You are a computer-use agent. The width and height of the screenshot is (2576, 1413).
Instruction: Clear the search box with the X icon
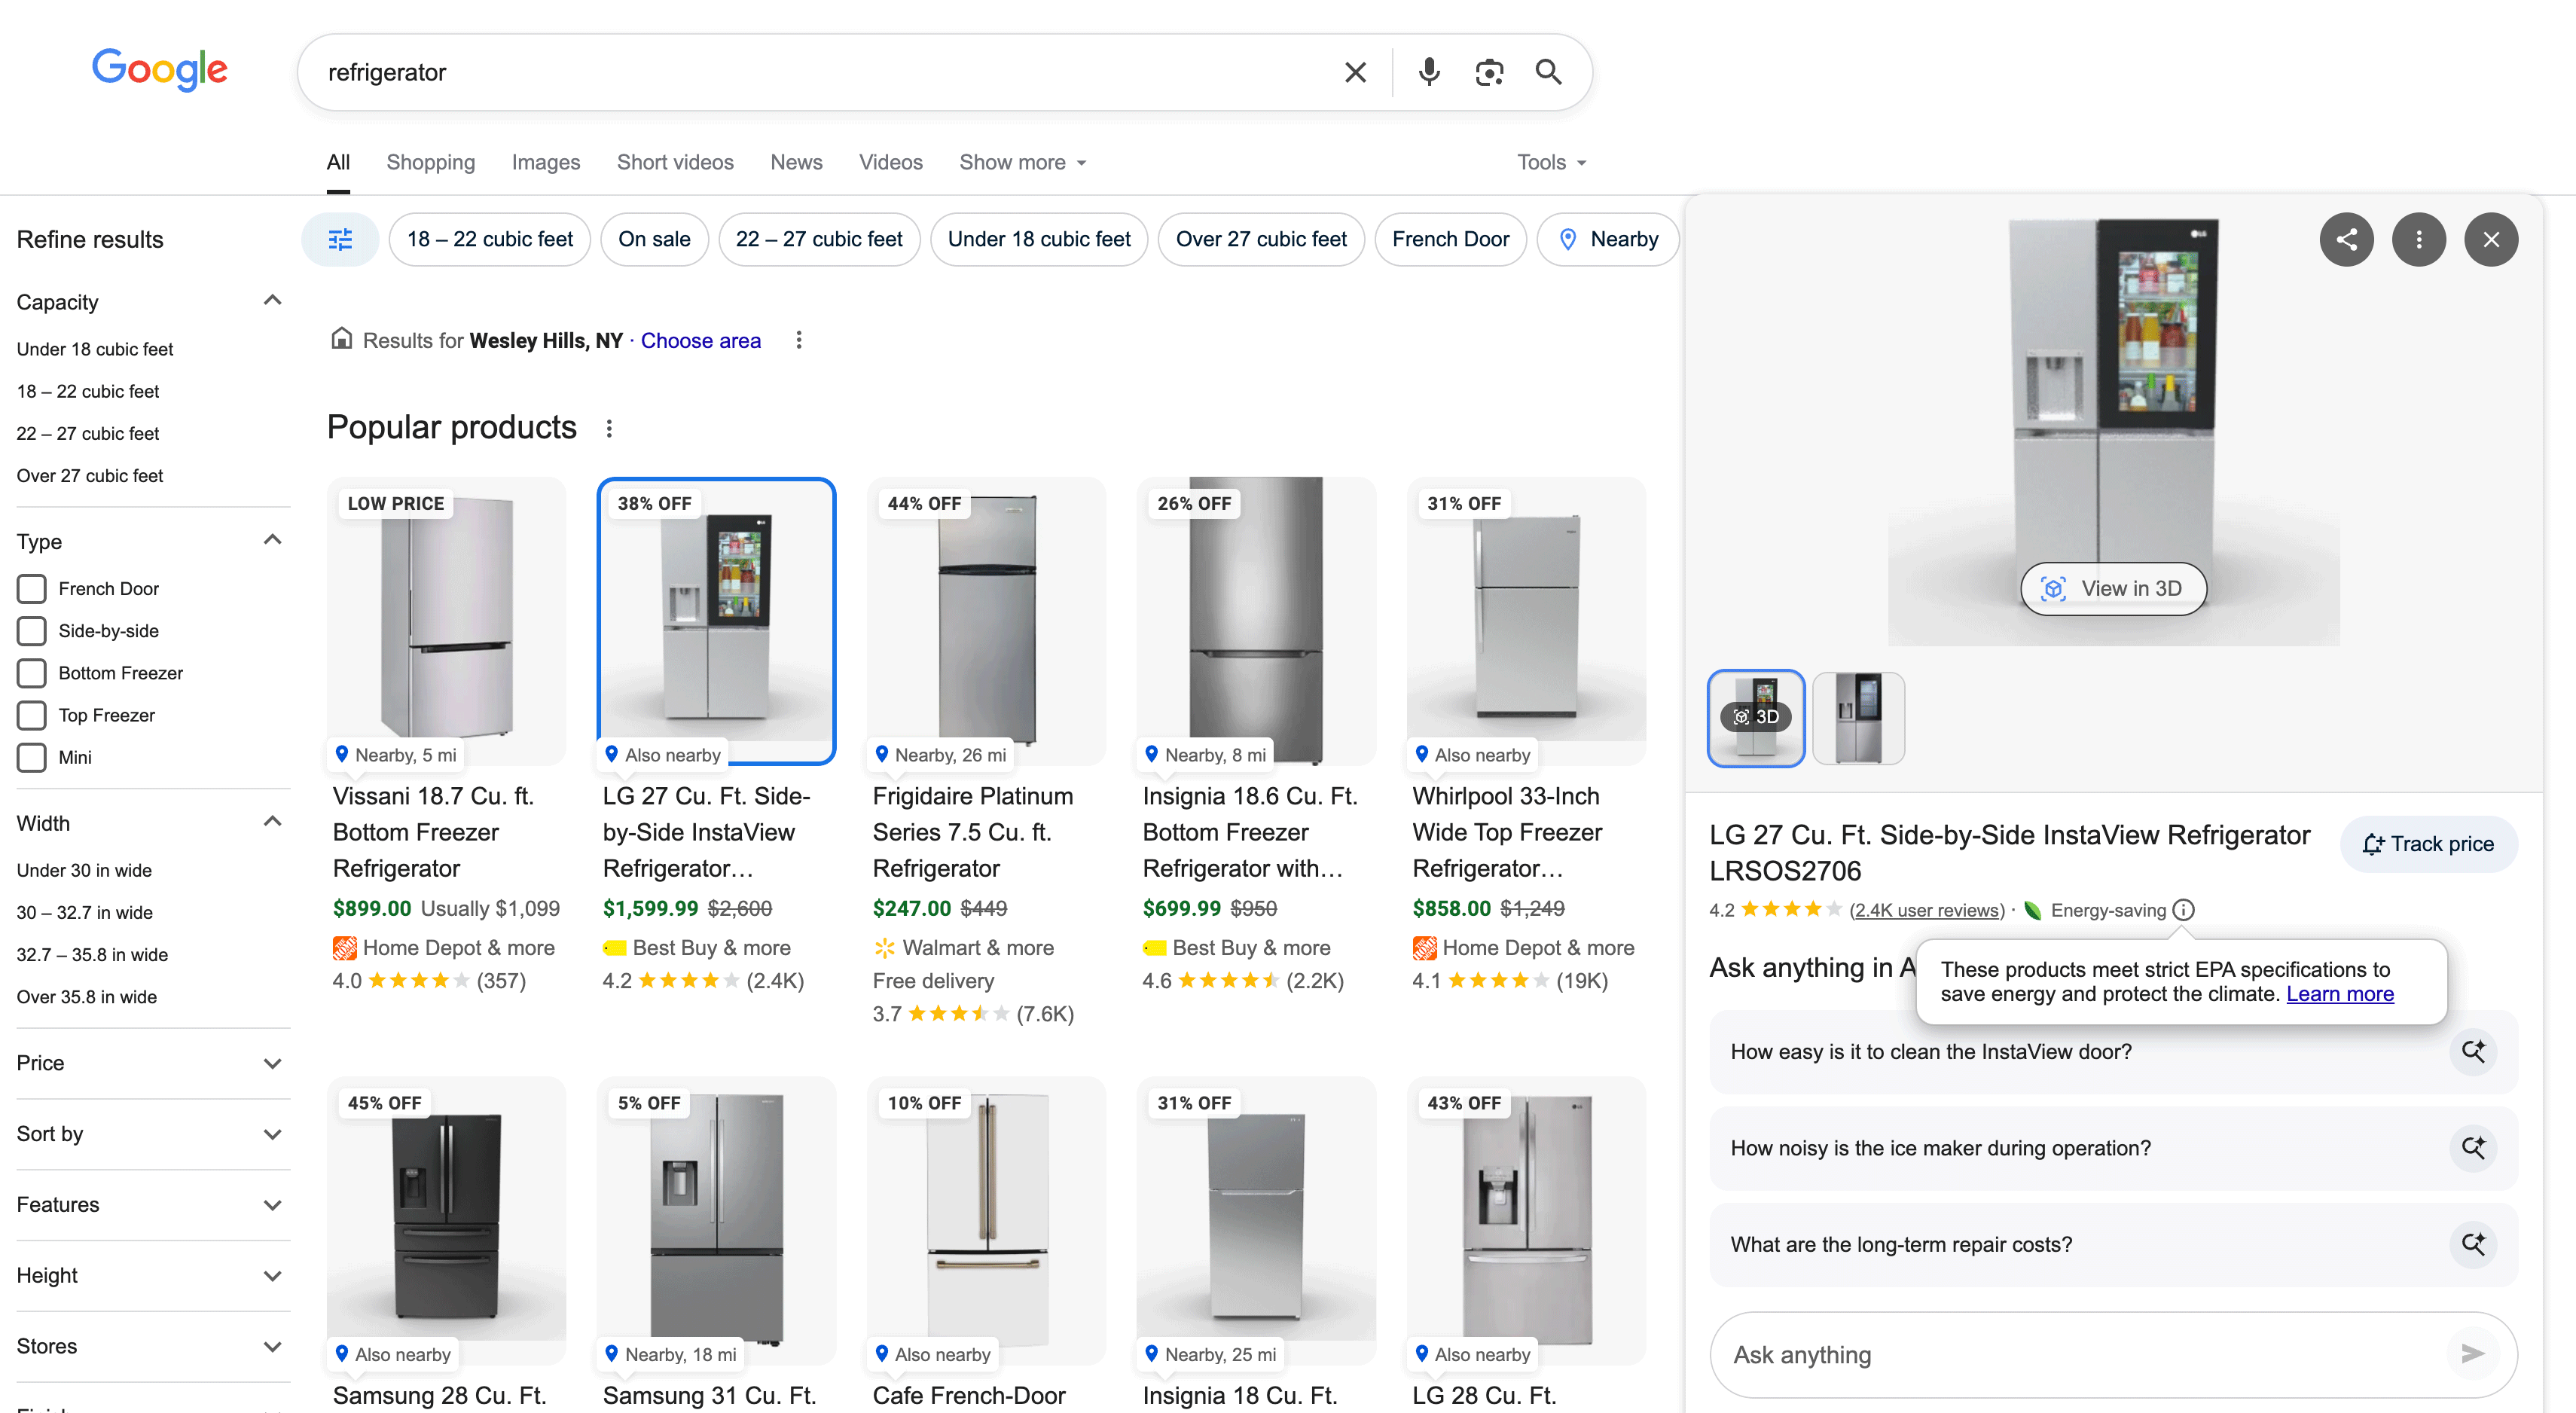(x=1355, y=71)
